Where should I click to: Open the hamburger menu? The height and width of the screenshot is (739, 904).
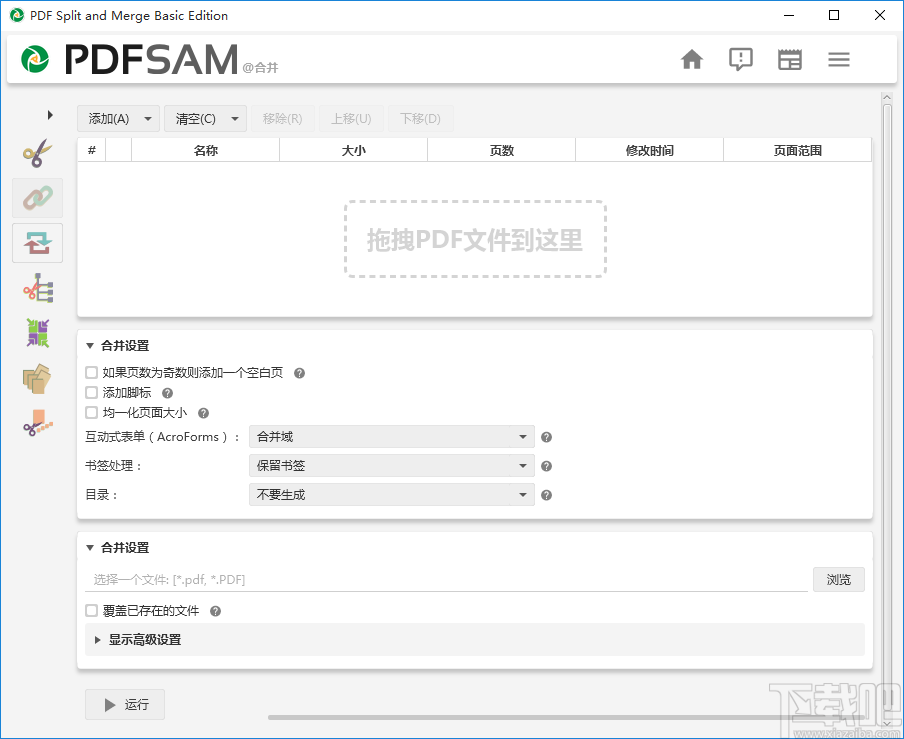pos(839,60)
